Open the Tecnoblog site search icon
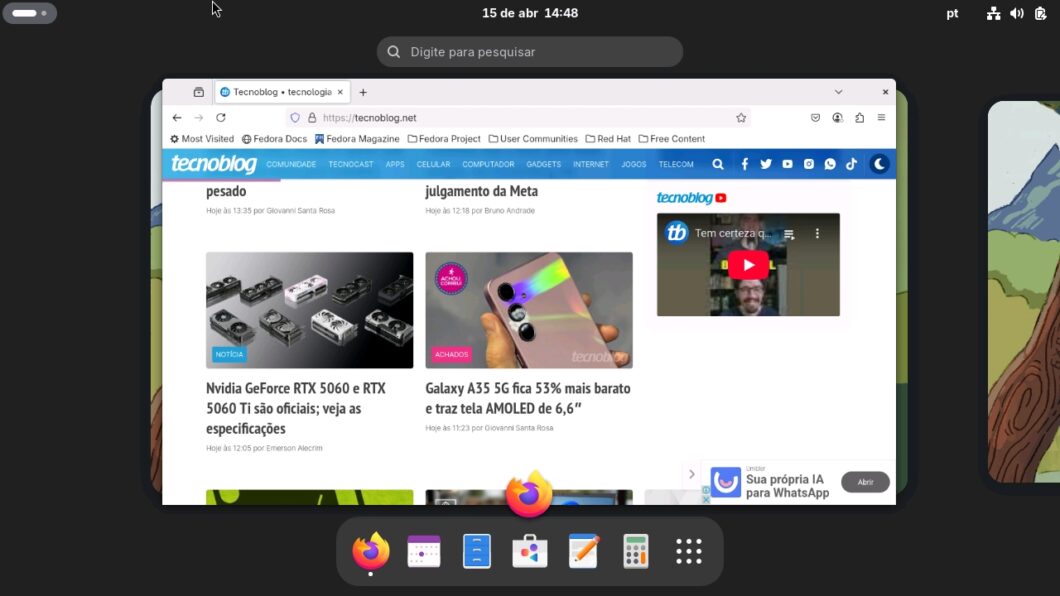The width and height of the screenshot is (1060, 596). coord(718,164)
